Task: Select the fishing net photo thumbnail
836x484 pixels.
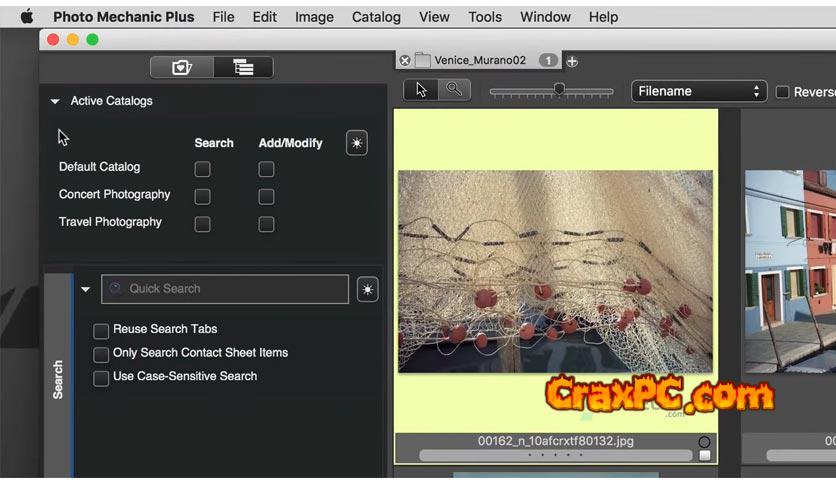Action: tap(555, 271)
